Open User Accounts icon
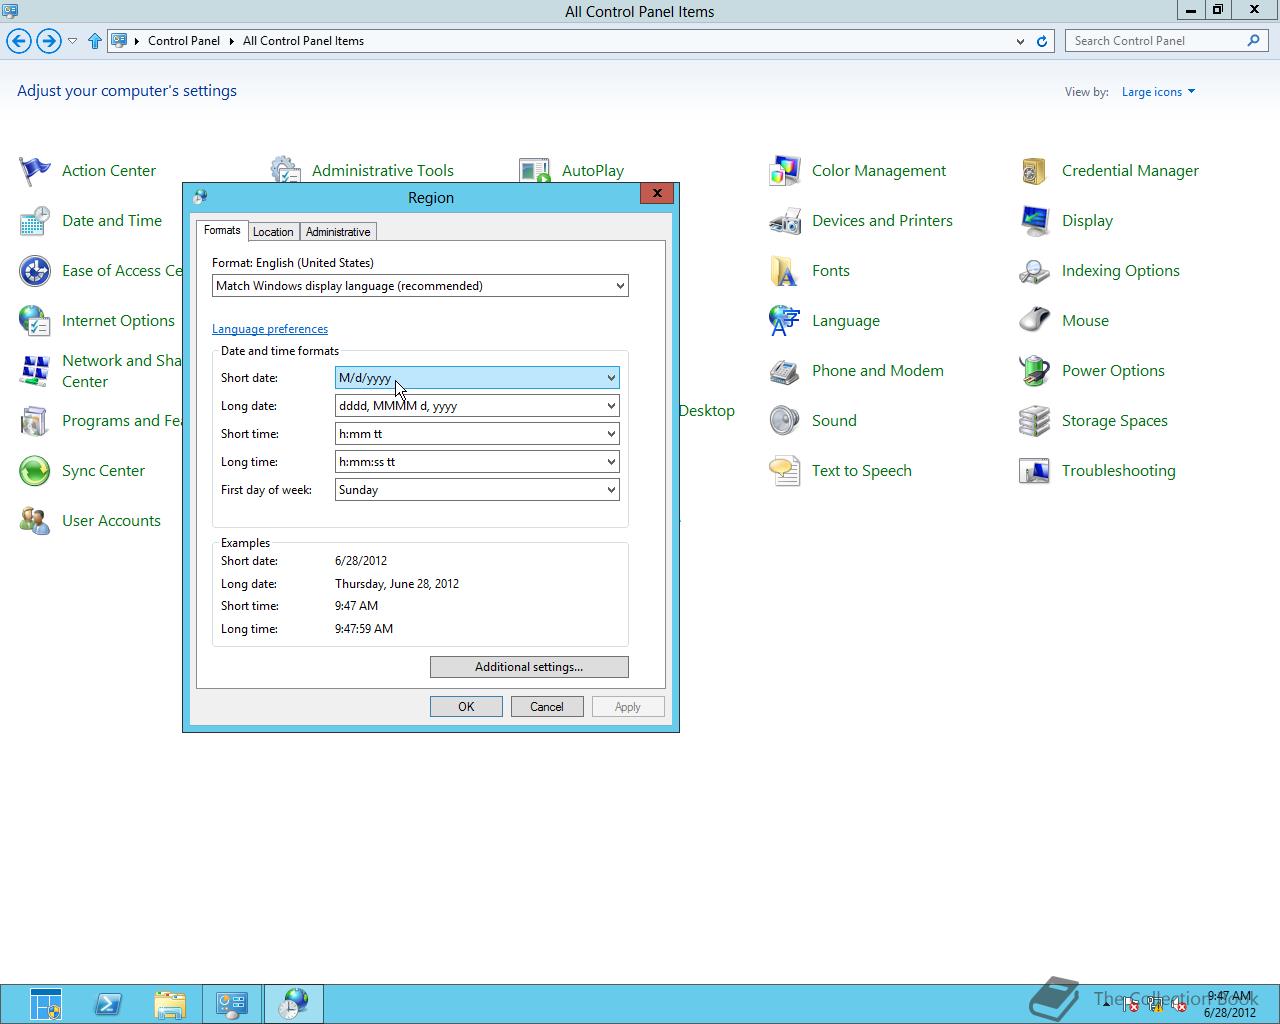 point(35,521)
